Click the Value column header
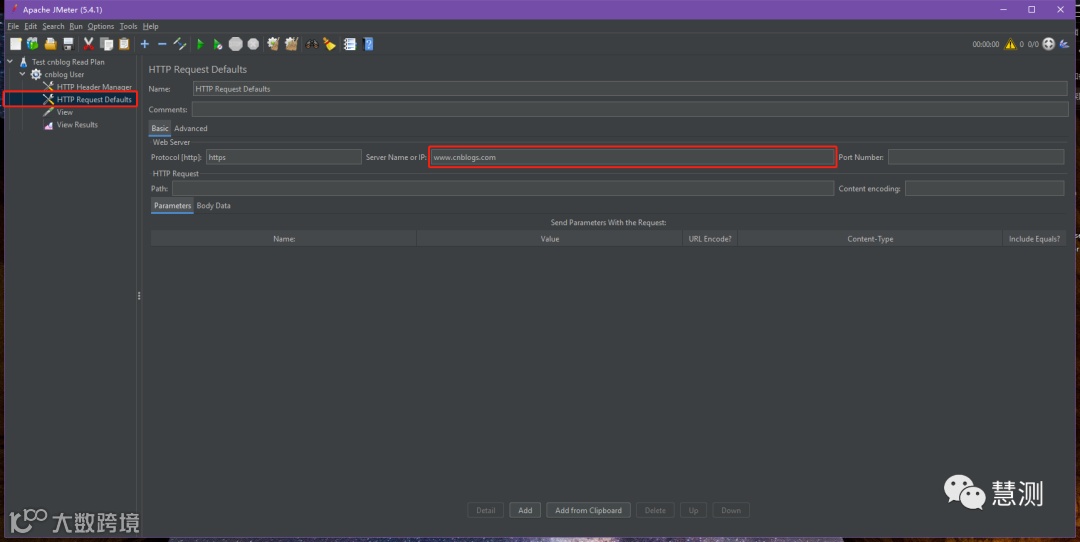The image size is (1080, 542). [x=550, y=239]
